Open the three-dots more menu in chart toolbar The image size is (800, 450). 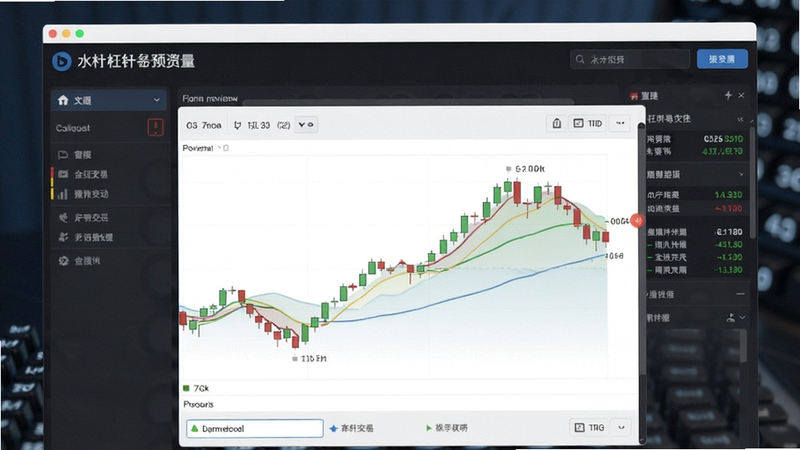point(620,123)
